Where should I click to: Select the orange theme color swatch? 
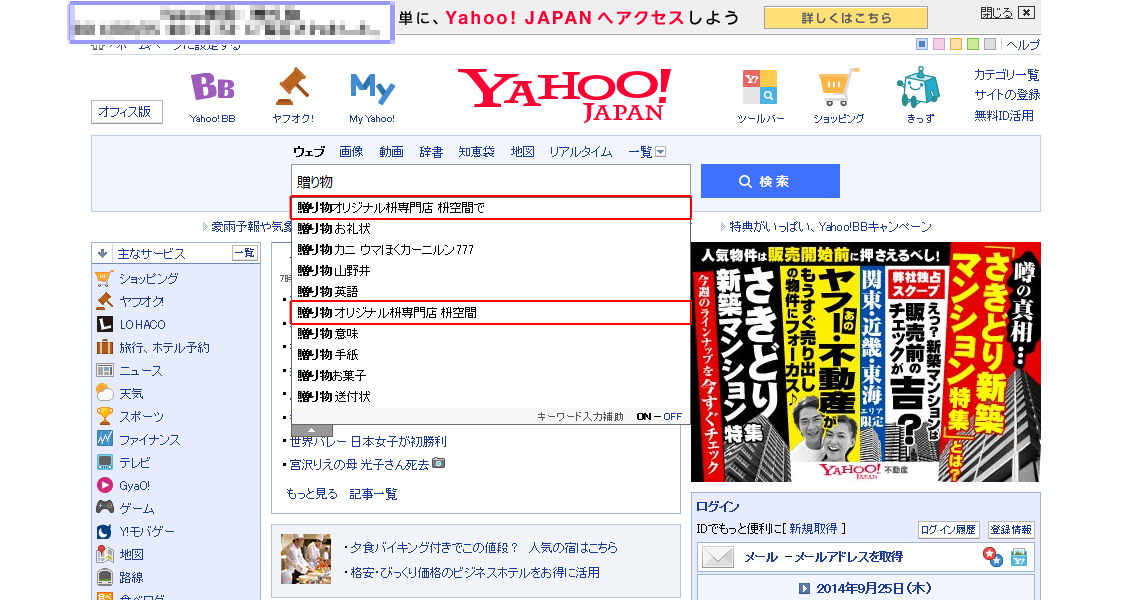click(956, 44)
